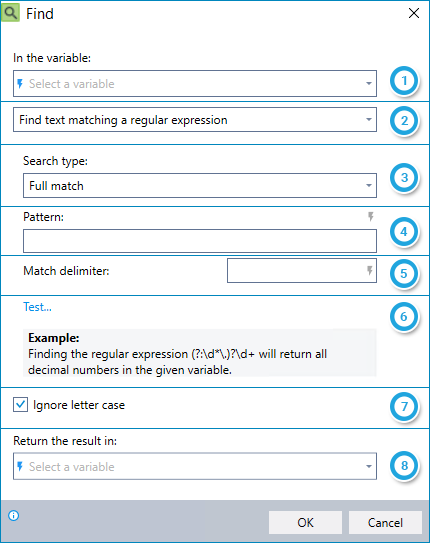430x543 pixels.
Task: Expand the 'Return the result in' variable dropdown
Action: [x=195, y=466]
